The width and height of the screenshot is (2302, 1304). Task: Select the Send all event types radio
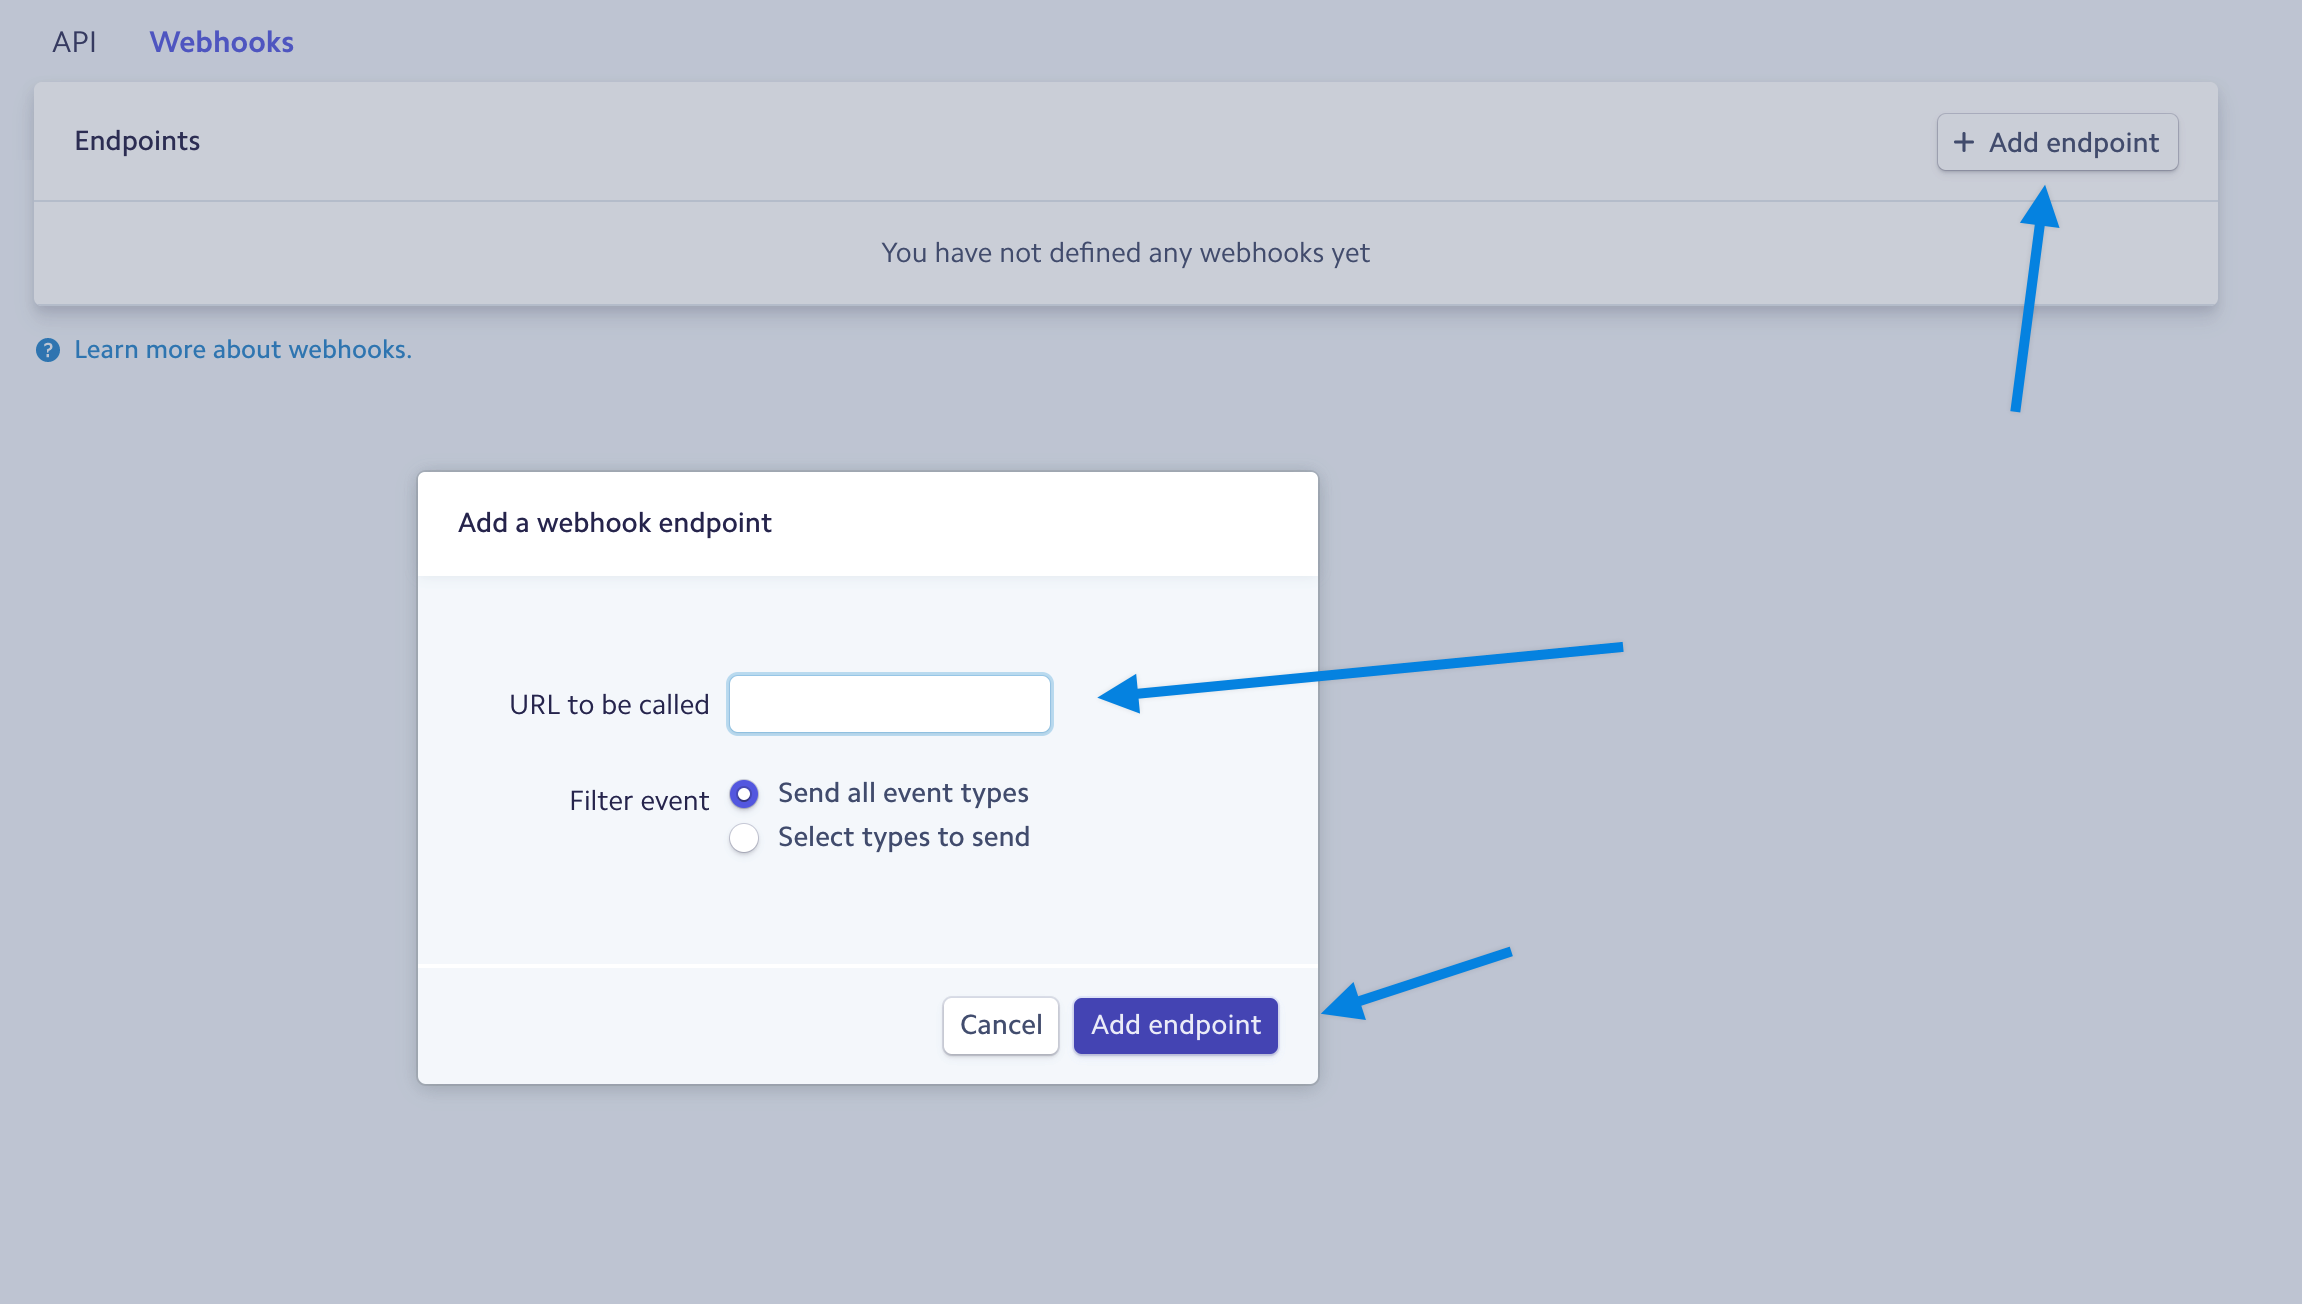[744, 794]
